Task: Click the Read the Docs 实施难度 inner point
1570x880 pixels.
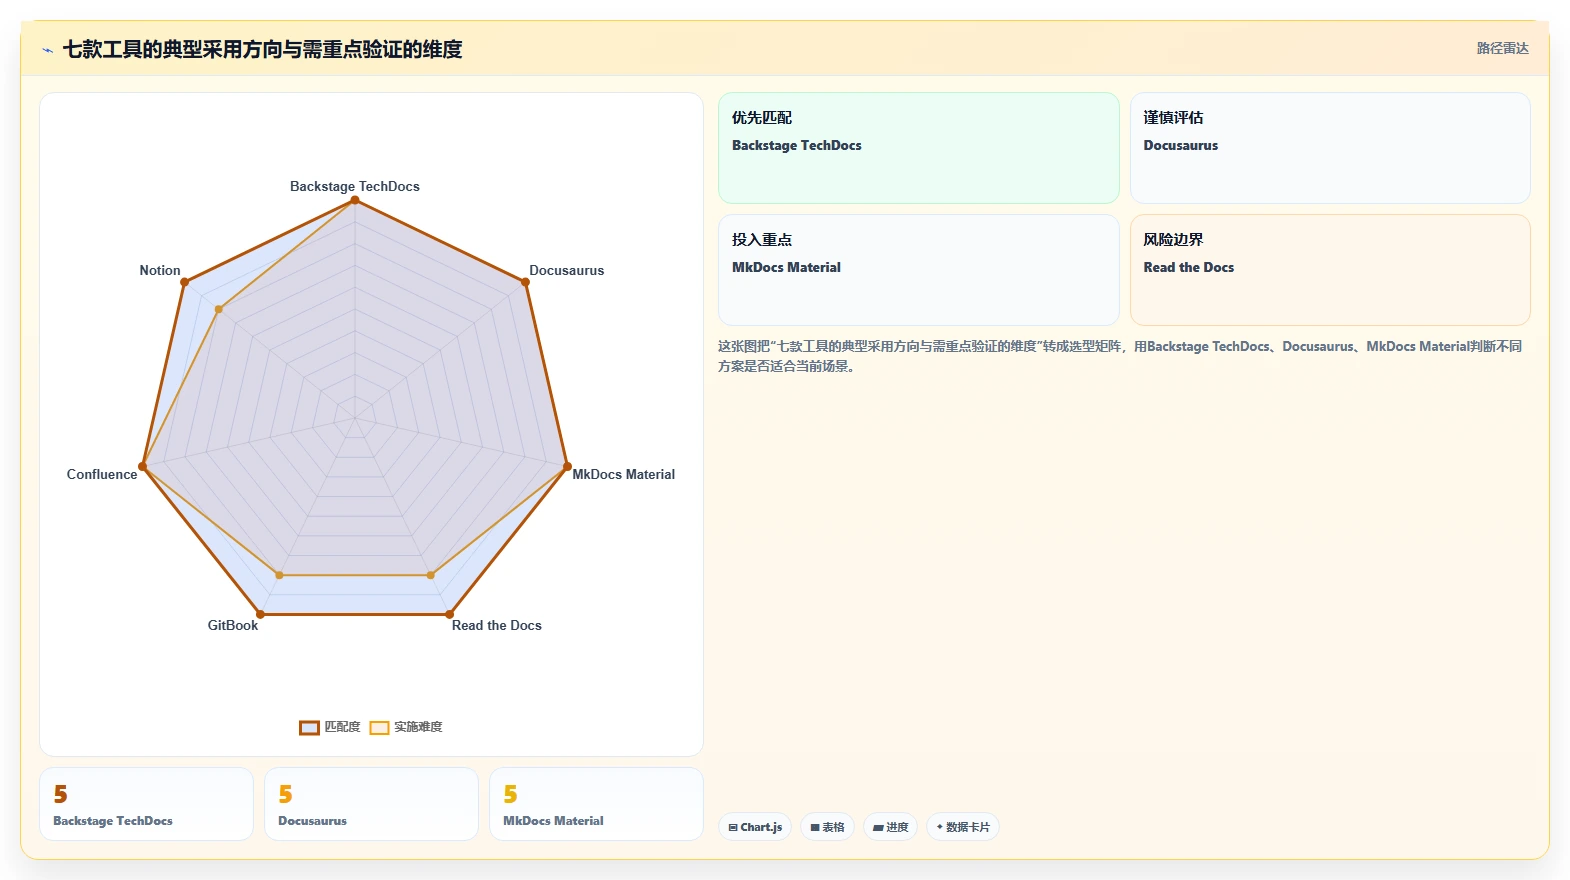Action: click(x=431, y=575)
